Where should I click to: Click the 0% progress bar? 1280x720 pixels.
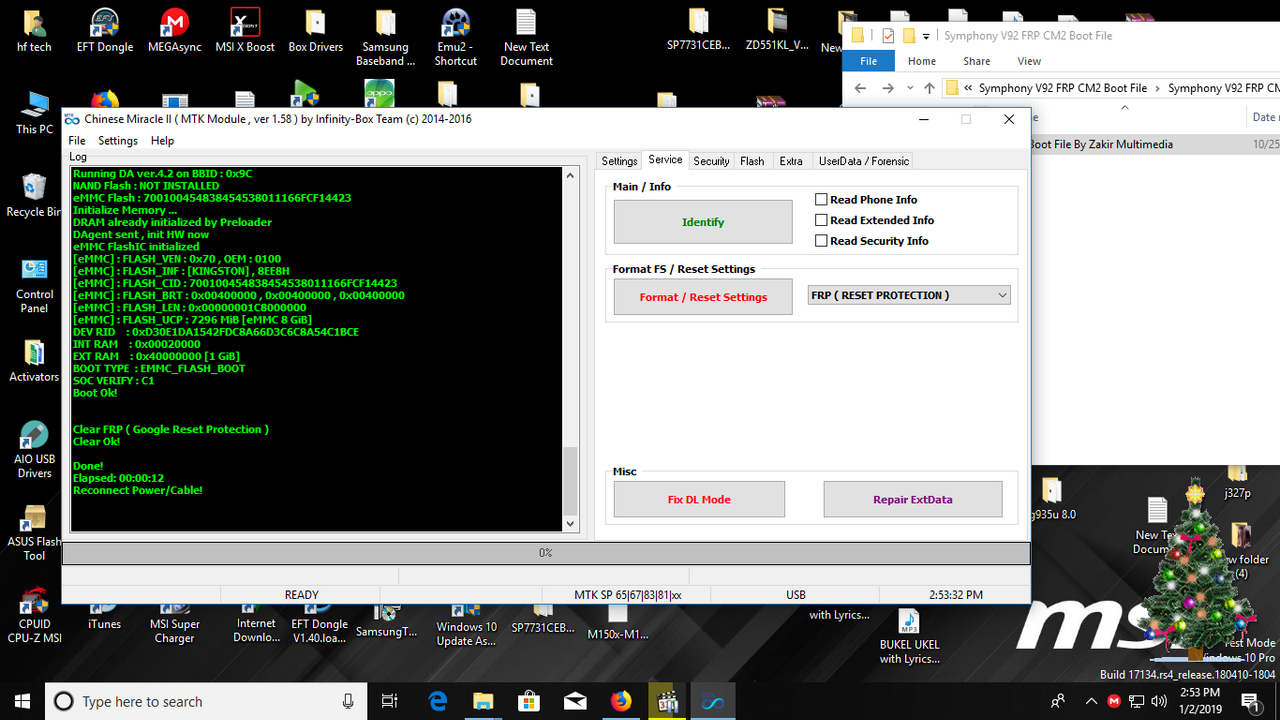[545, 552]
